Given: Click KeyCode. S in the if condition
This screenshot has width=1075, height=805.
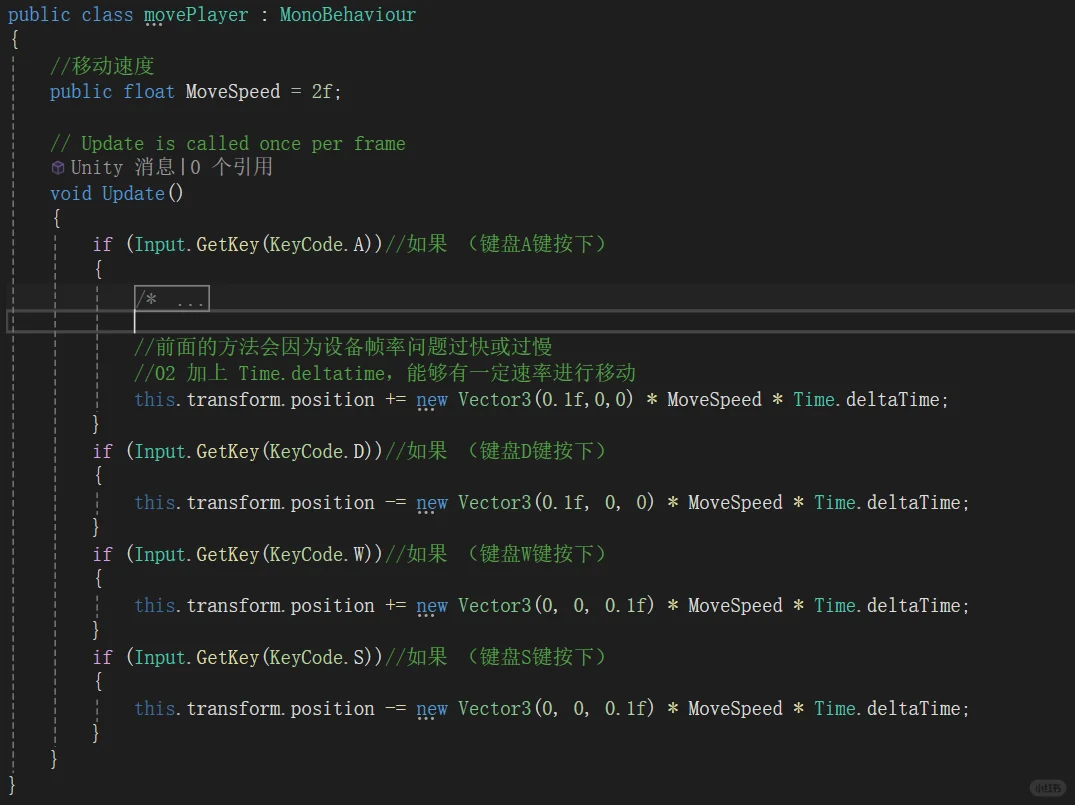Looking at the screenshot, I should click(319, 657).
